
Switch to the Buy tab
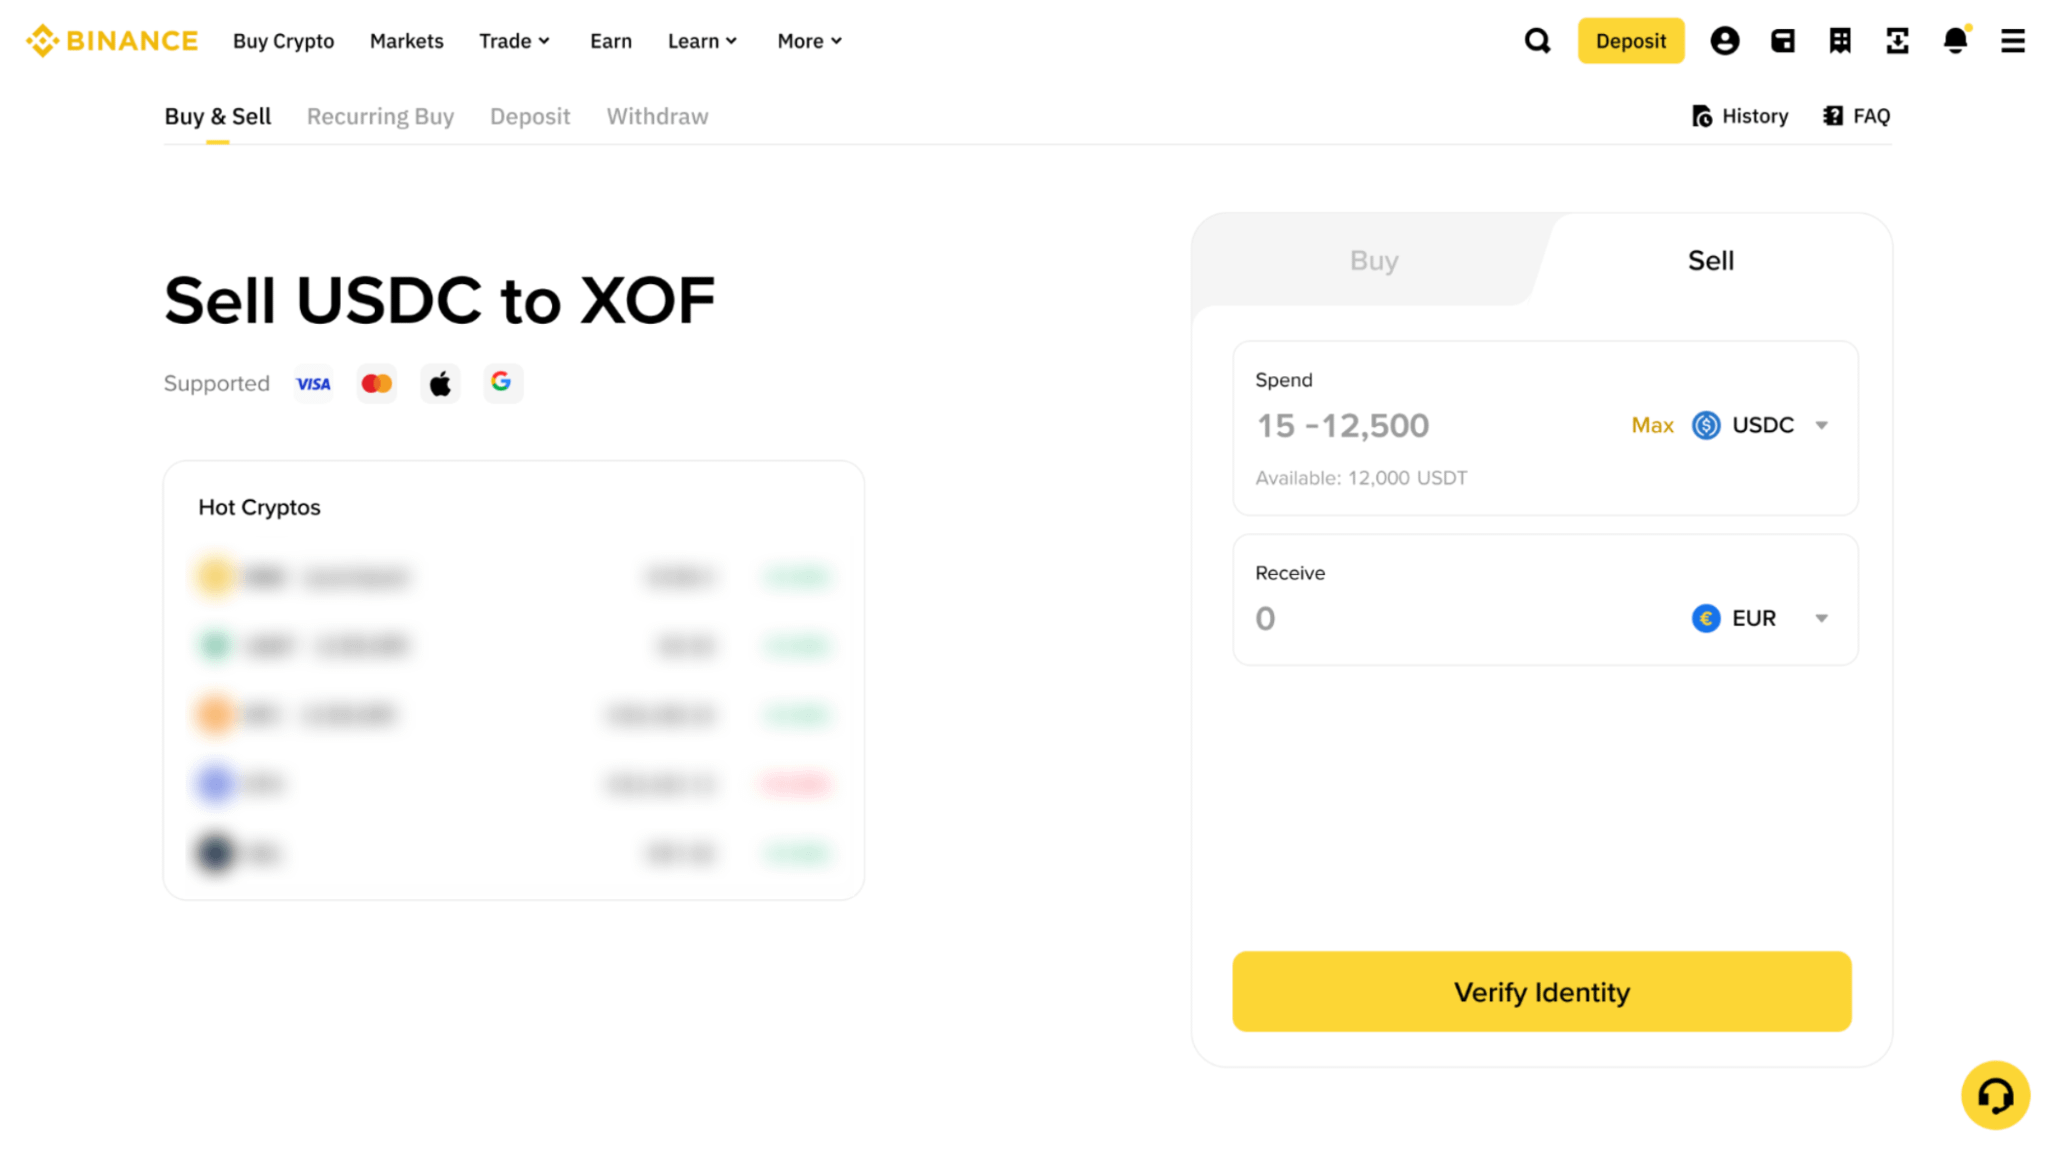[1373, 260]
